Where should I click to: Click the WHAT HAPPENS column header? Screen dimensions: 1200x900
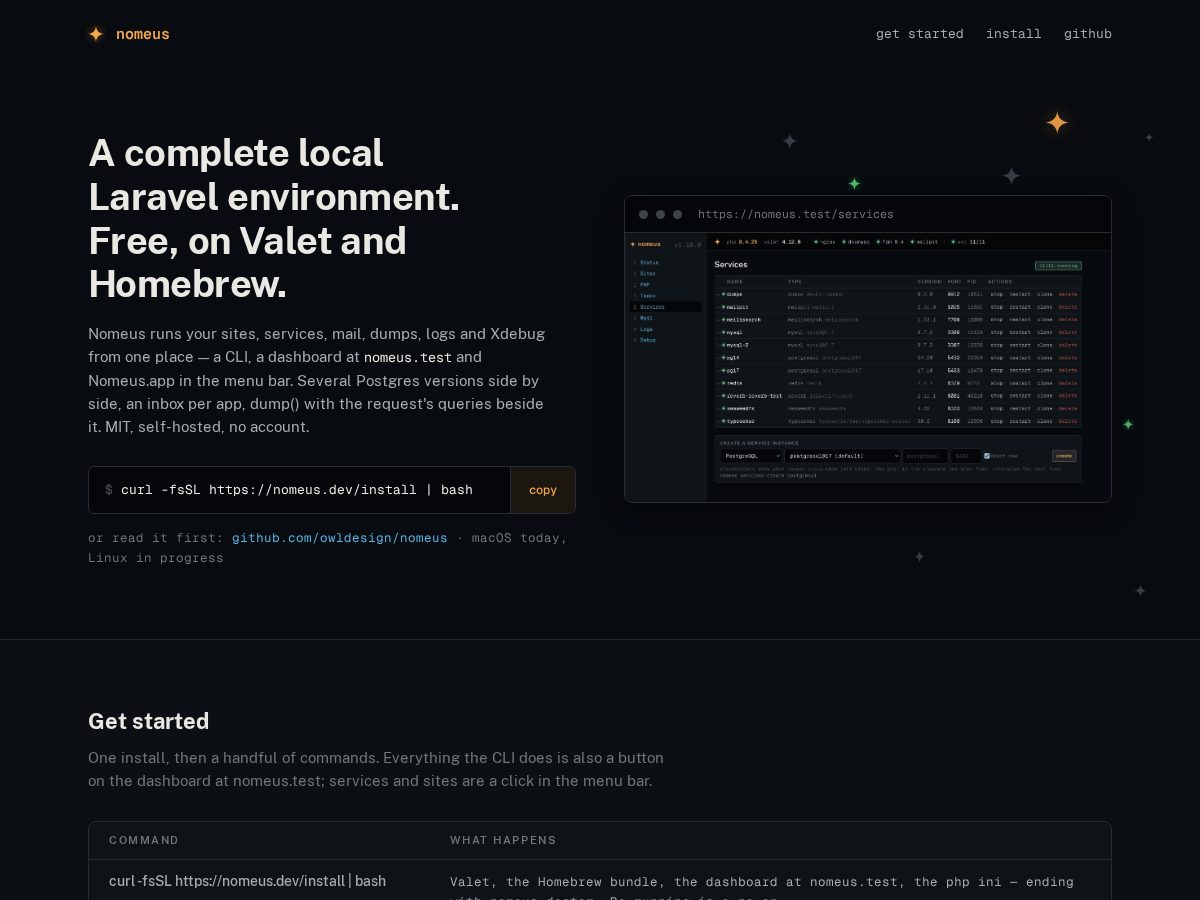click(x=503, y=840)
